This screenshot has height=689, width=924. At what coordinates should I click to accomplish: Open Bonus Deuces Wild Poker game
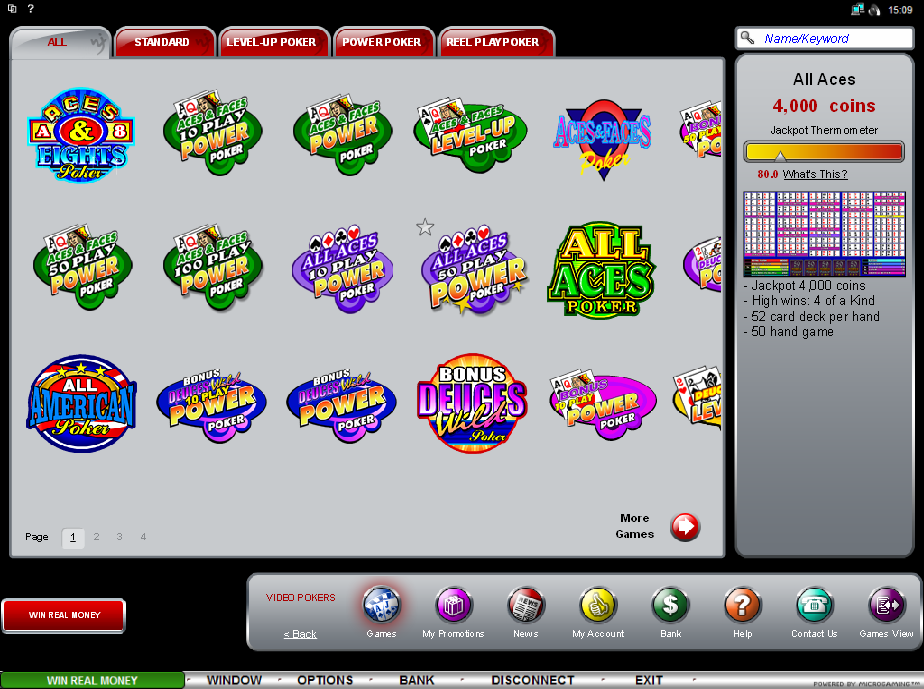[x=471, y=404]
